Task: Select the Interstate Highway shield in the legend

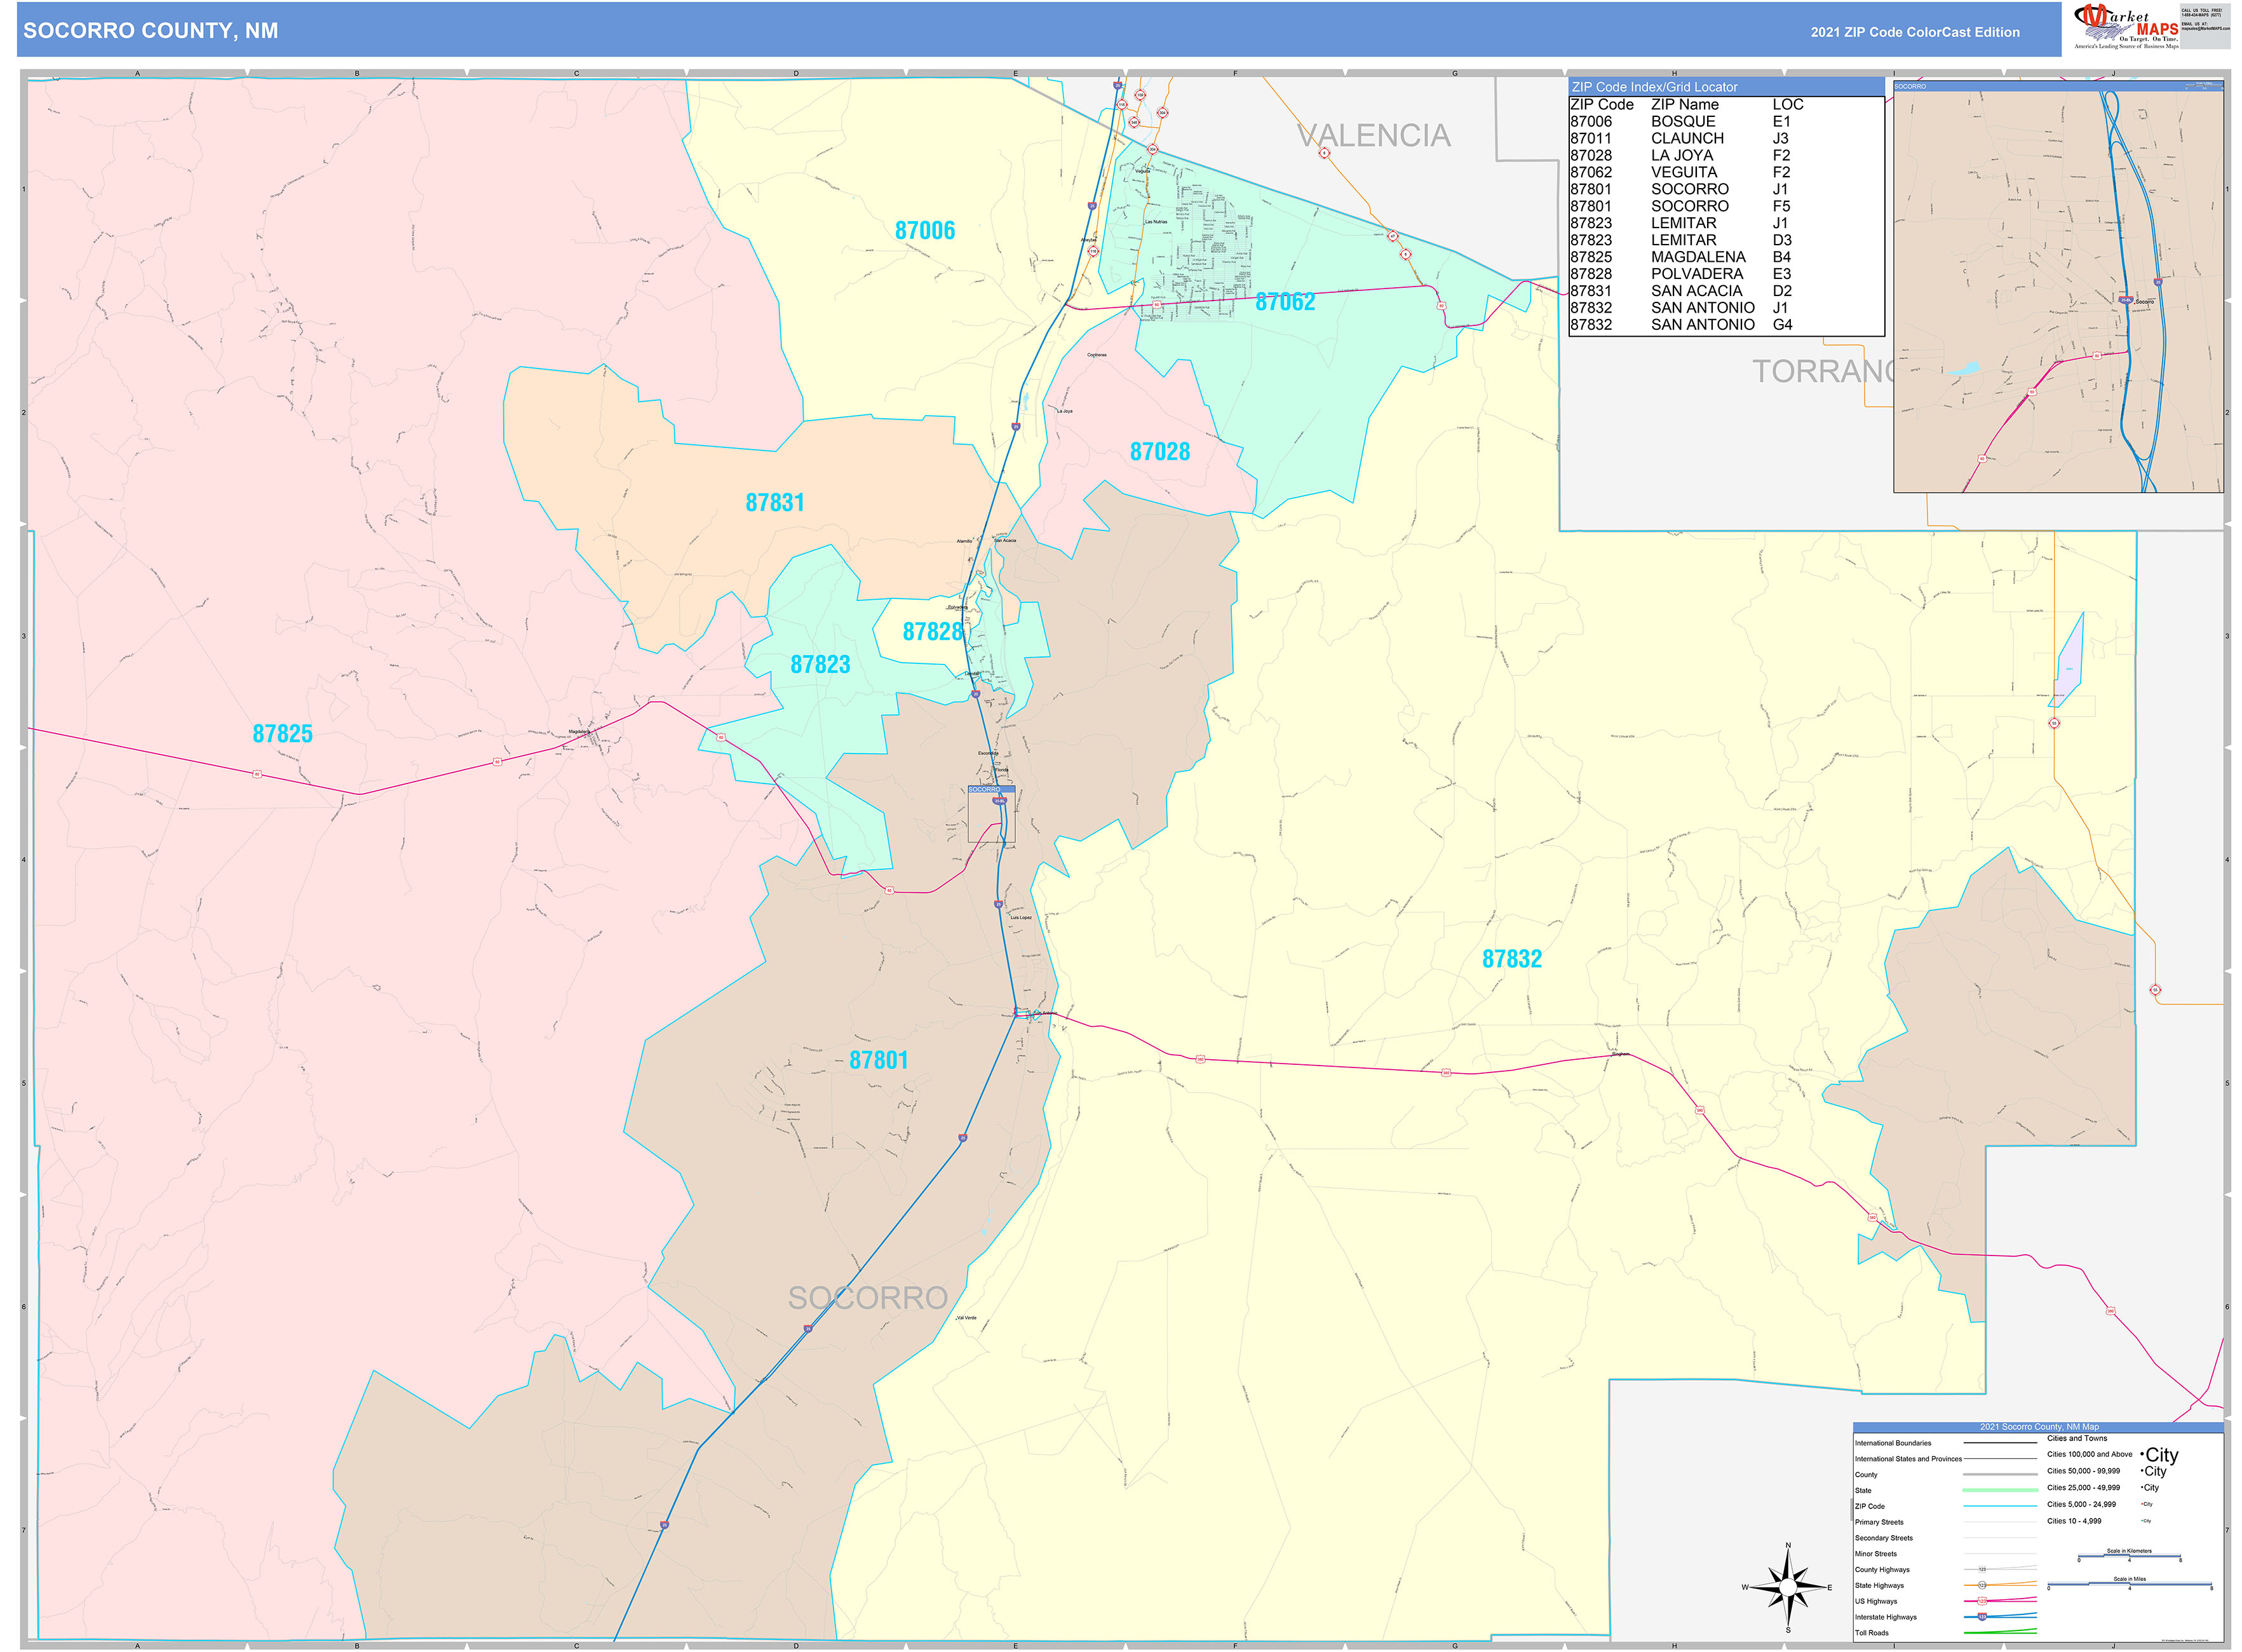Action: click(x=1983, y=1617)
